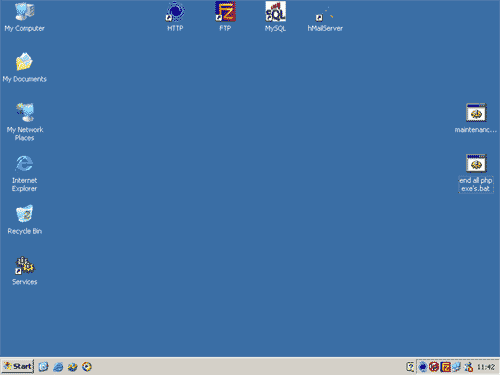Viewport: 500px width, 375px height.
Task: Click the taskbar clock showing 11:42
Action: tap(486, 367)
